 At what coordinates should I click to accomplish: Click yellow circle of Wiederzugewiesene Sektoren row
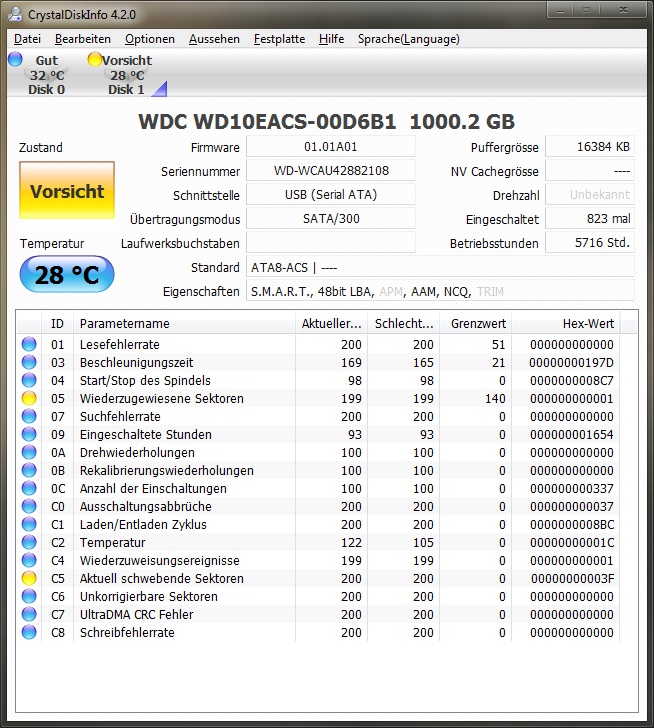point(29,398)
